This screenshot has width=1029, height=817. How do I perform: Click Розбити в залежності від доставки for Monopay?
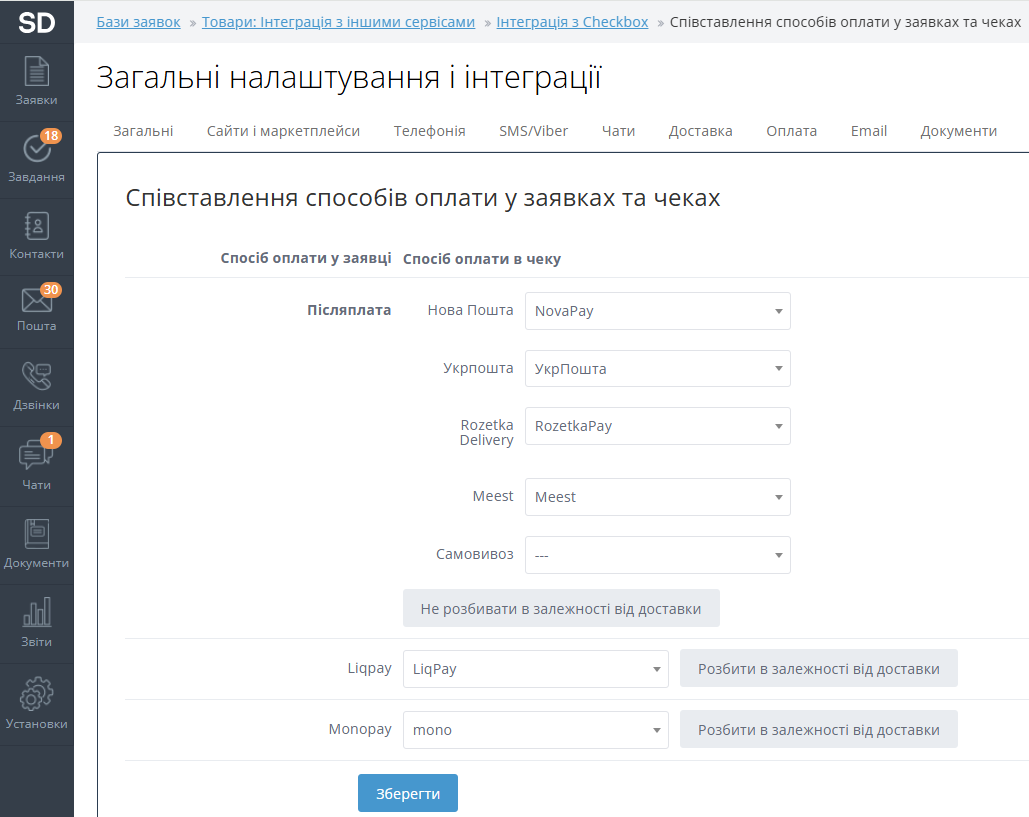pos(818,730)
